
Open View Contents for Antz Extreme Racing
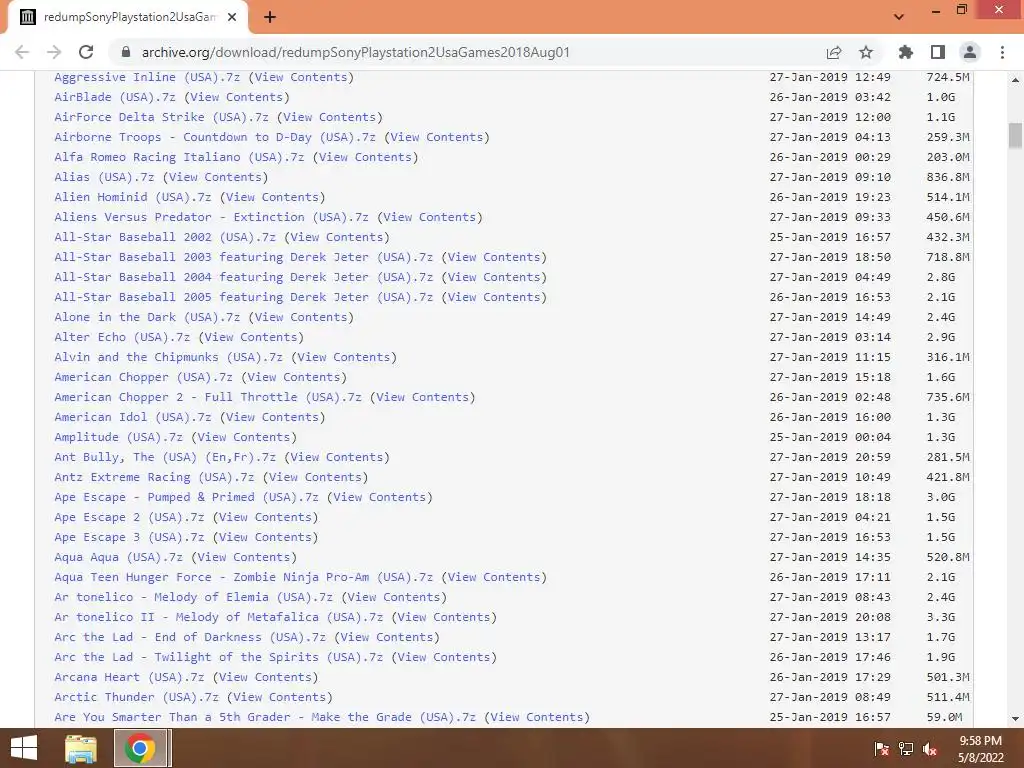pos(315,477)
